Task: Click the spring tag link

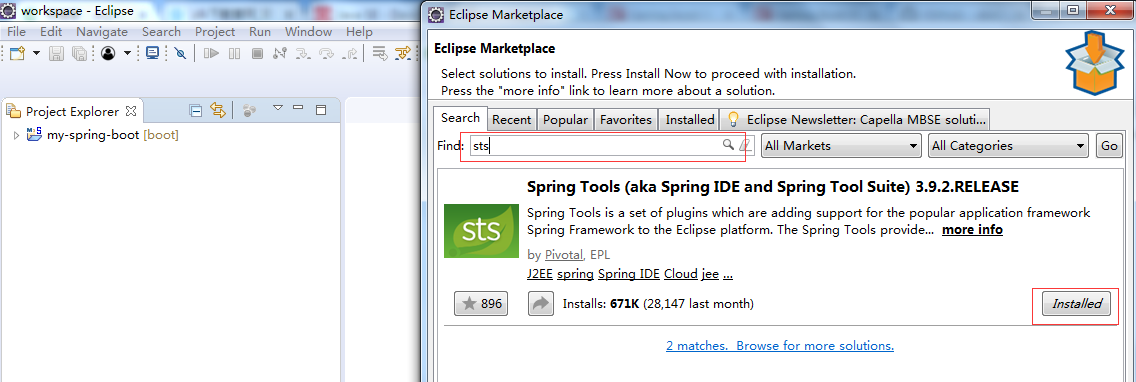Action: coord(575,275)
